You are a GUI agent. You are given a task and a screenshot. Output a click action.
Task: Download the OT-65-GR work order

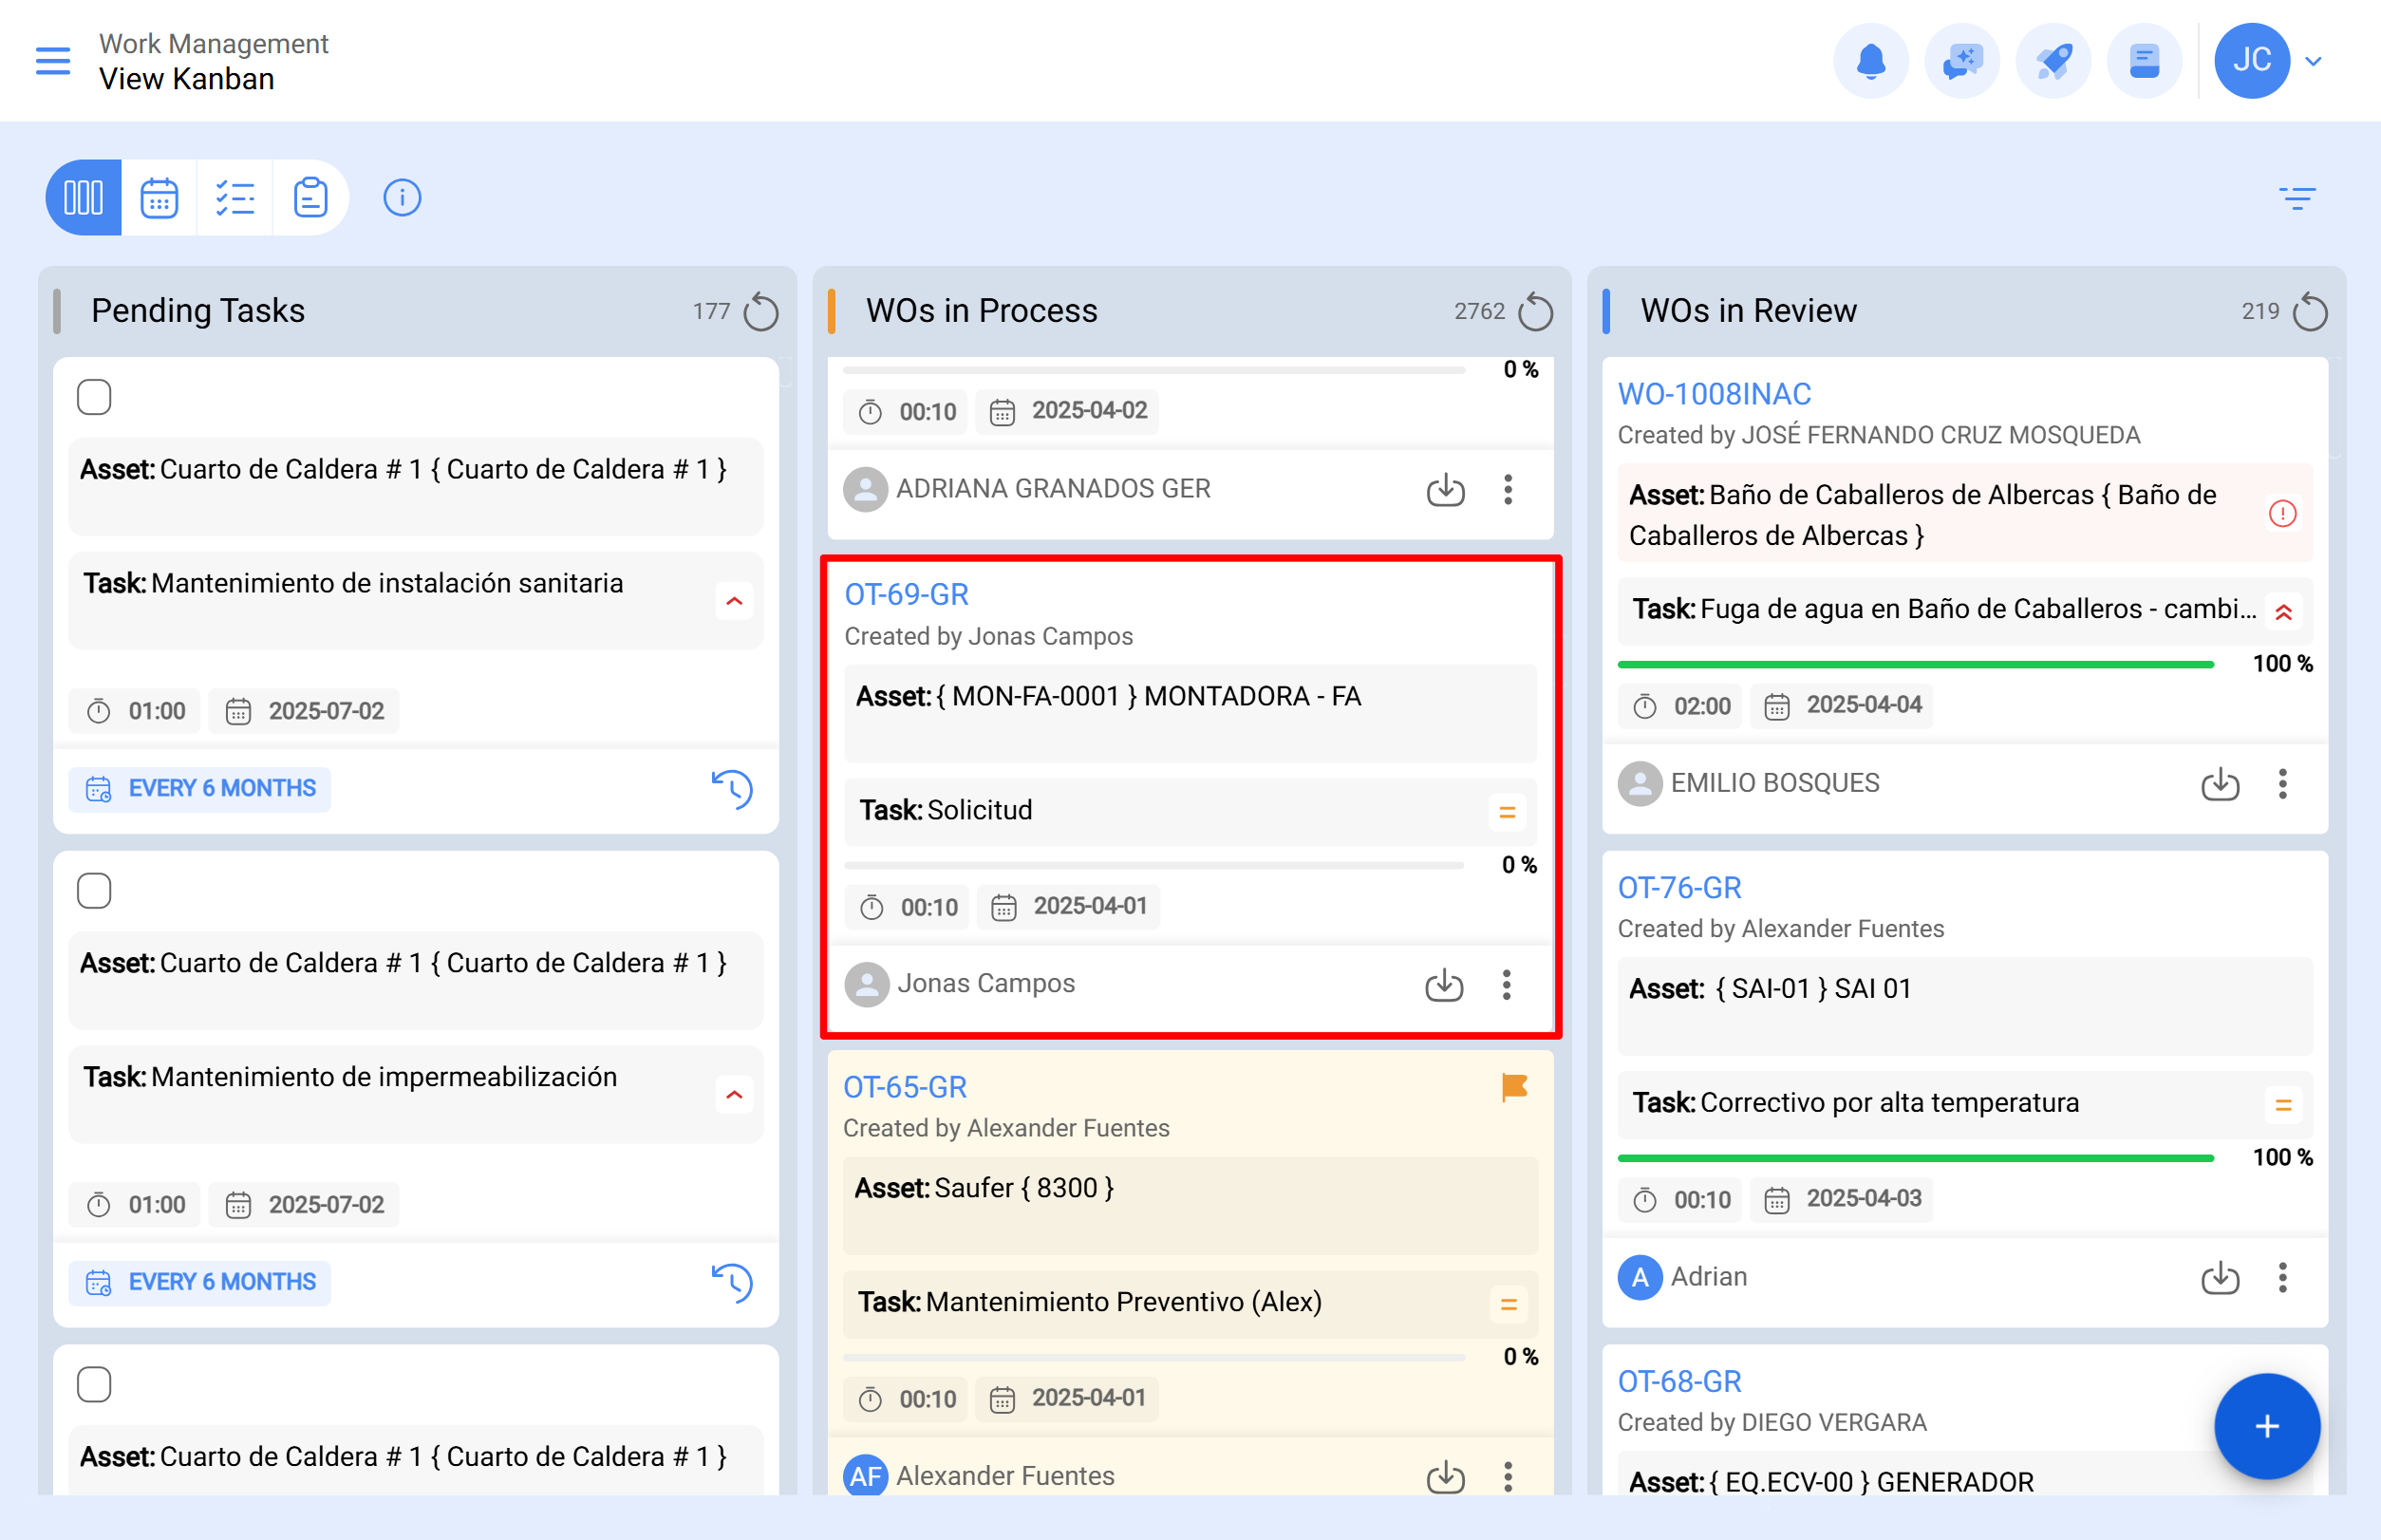[x=1445, y=1477]
